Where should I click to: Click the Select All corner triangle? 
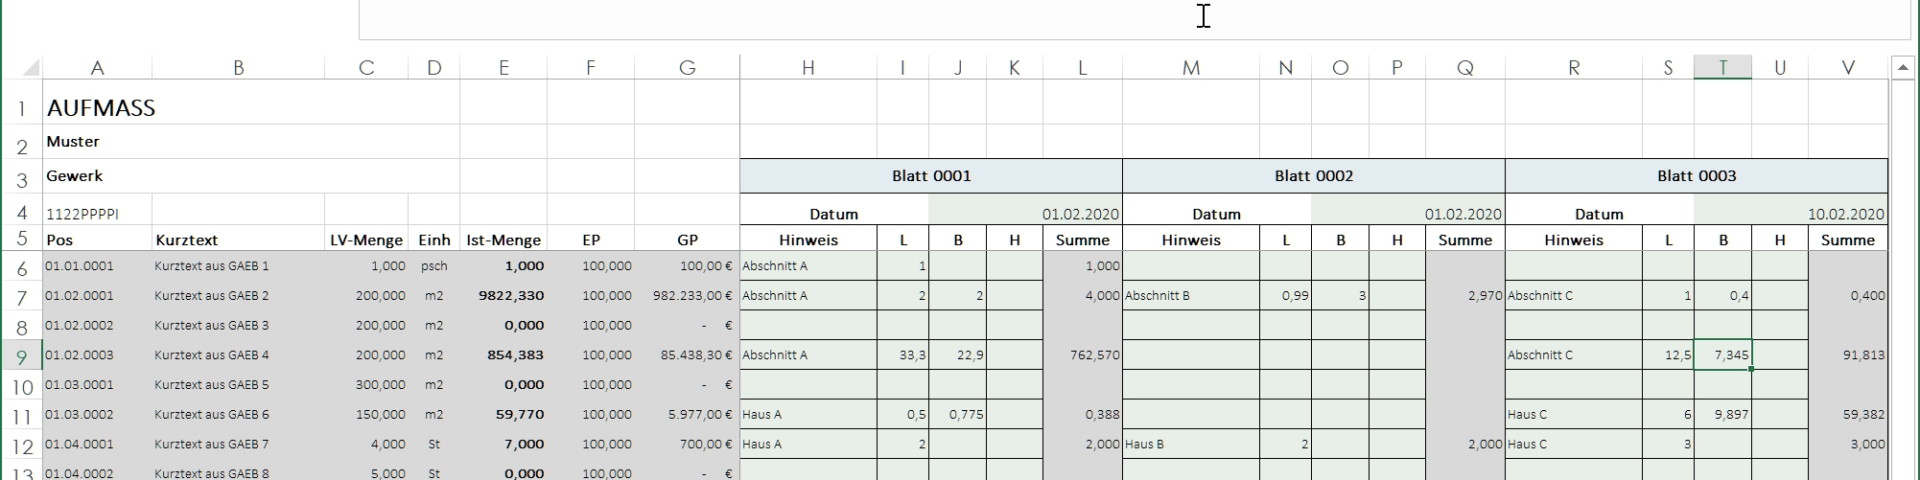pos(30,68)
